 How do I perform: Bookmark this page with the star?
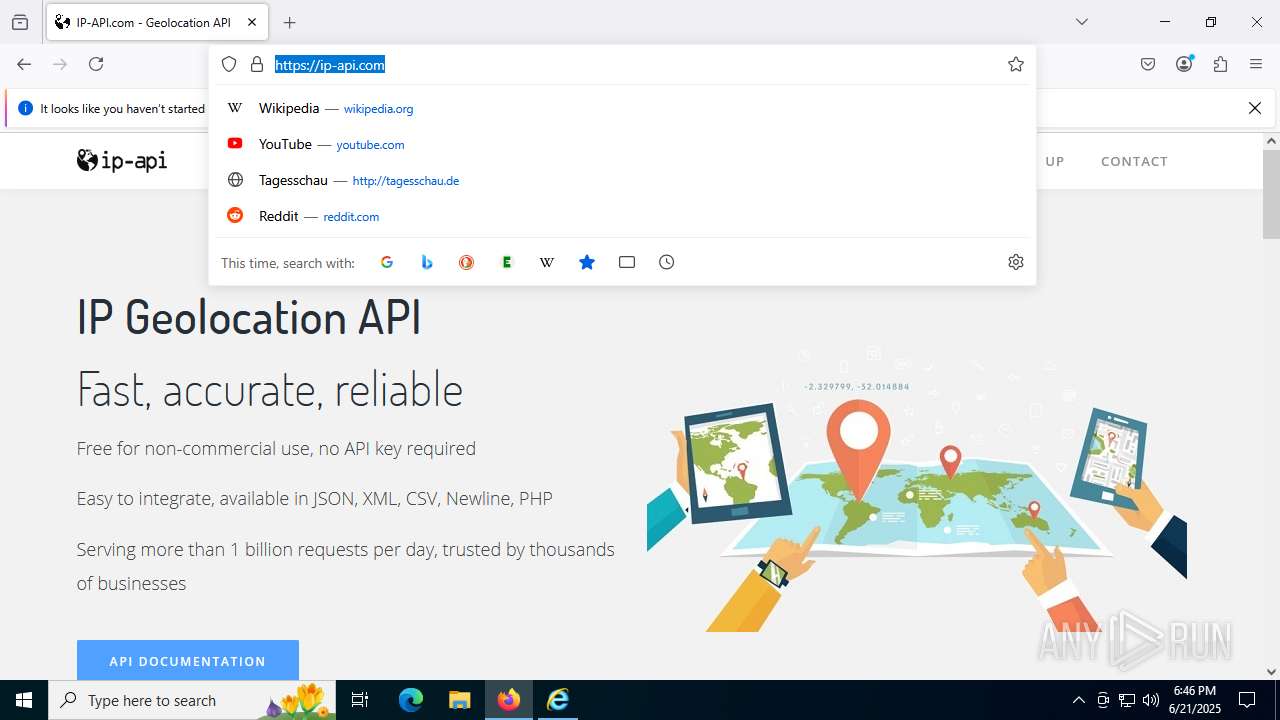coord(1016,64)
